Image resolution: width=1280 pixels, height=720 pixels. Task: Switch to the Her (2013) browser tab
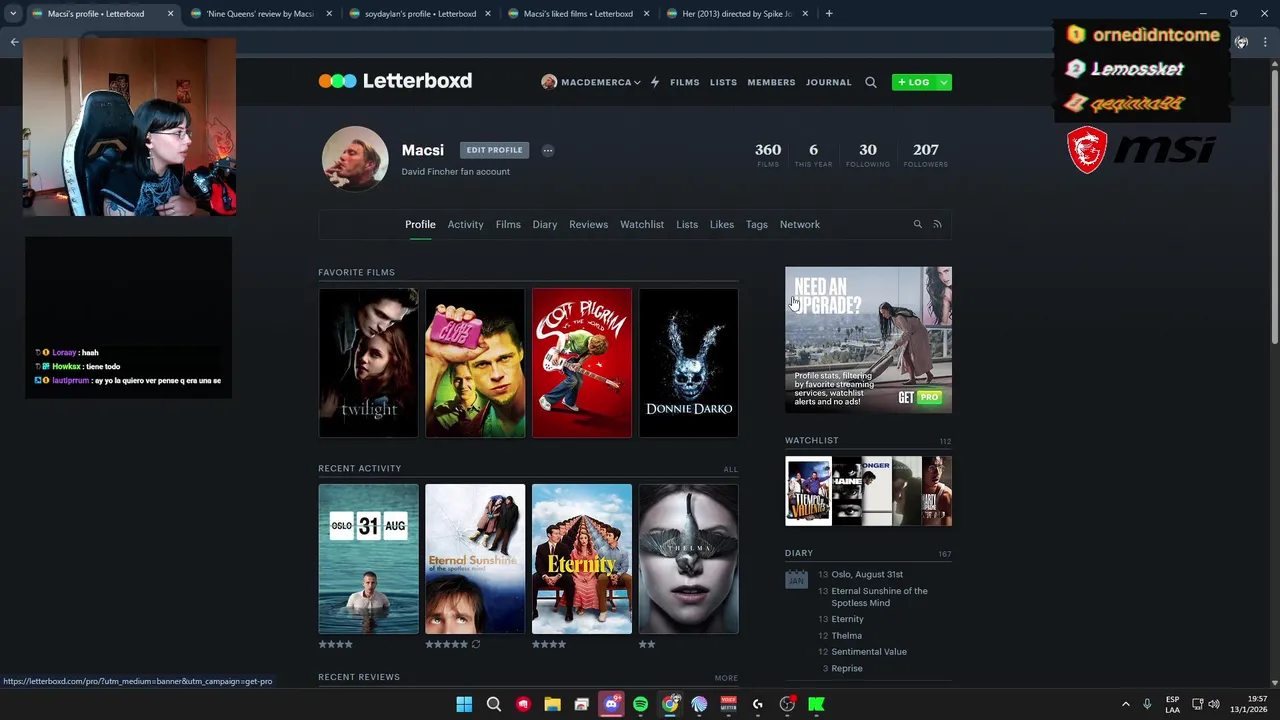click(737, 14)
